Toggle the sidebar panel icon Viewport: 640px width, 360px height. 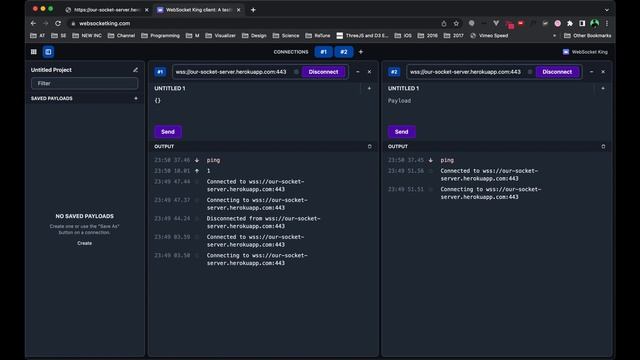coord(48,52)
